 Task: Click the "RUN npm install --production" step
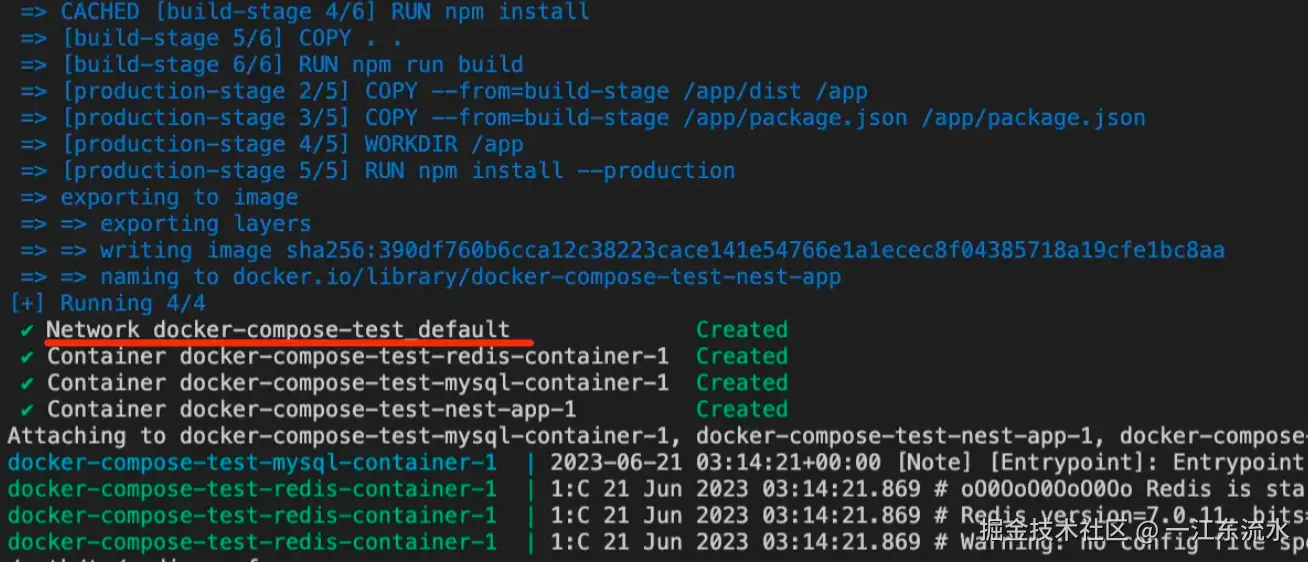point(549,171)
